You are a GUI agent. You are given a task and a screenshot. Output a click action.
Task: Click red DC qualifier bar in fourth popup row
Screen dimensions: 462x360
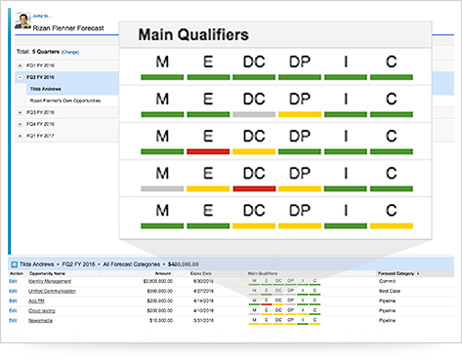click(x=254, y=189)
